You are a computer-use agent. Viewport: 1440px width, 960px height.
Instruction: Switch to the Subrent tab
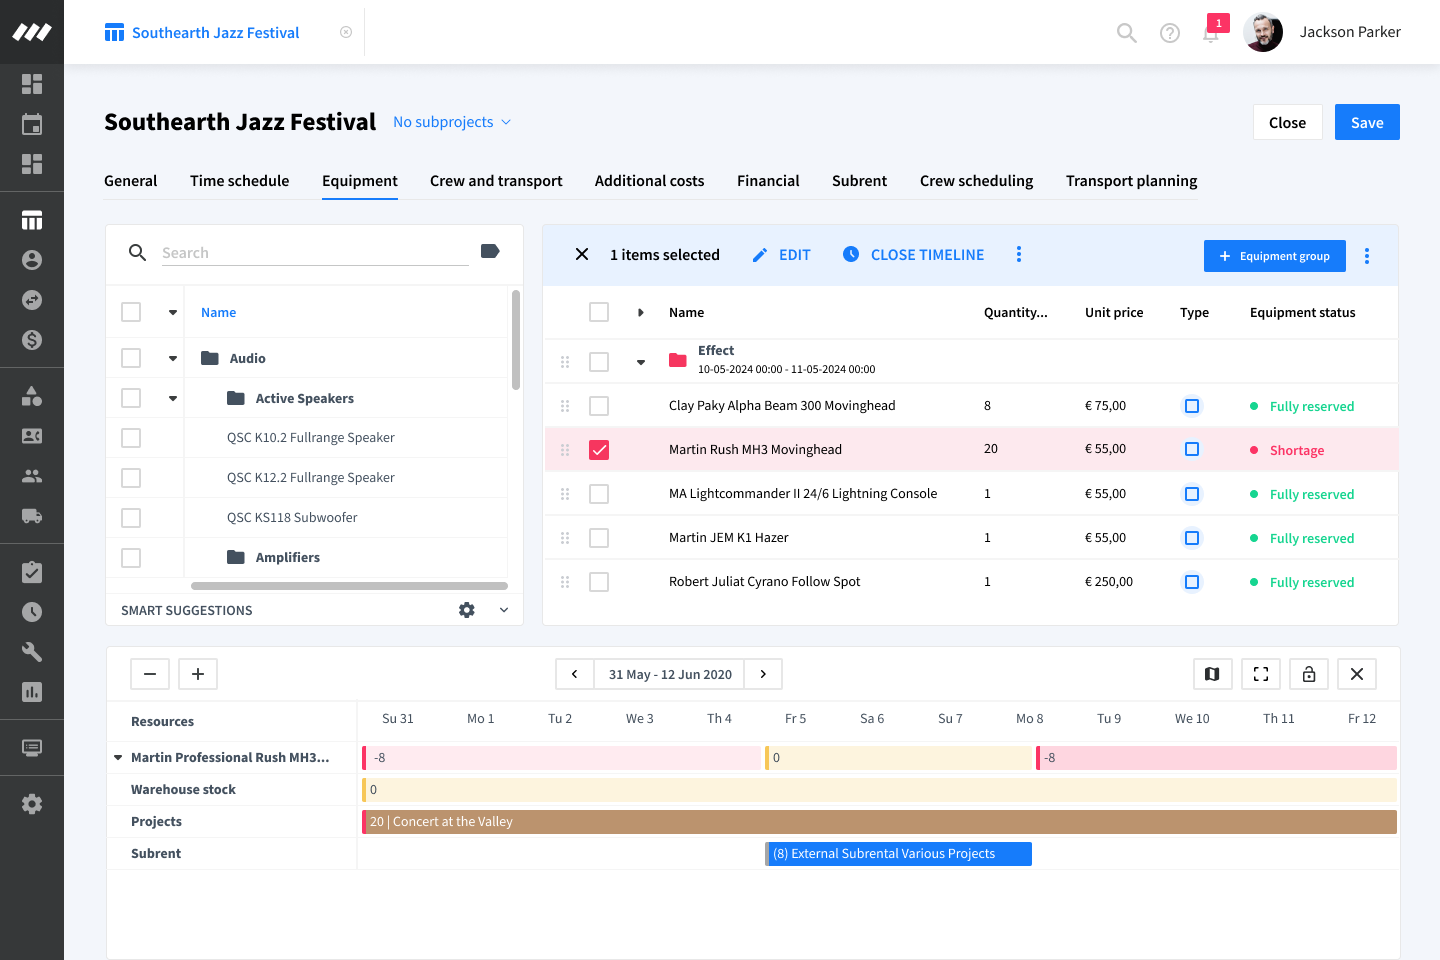pos(860,181)
